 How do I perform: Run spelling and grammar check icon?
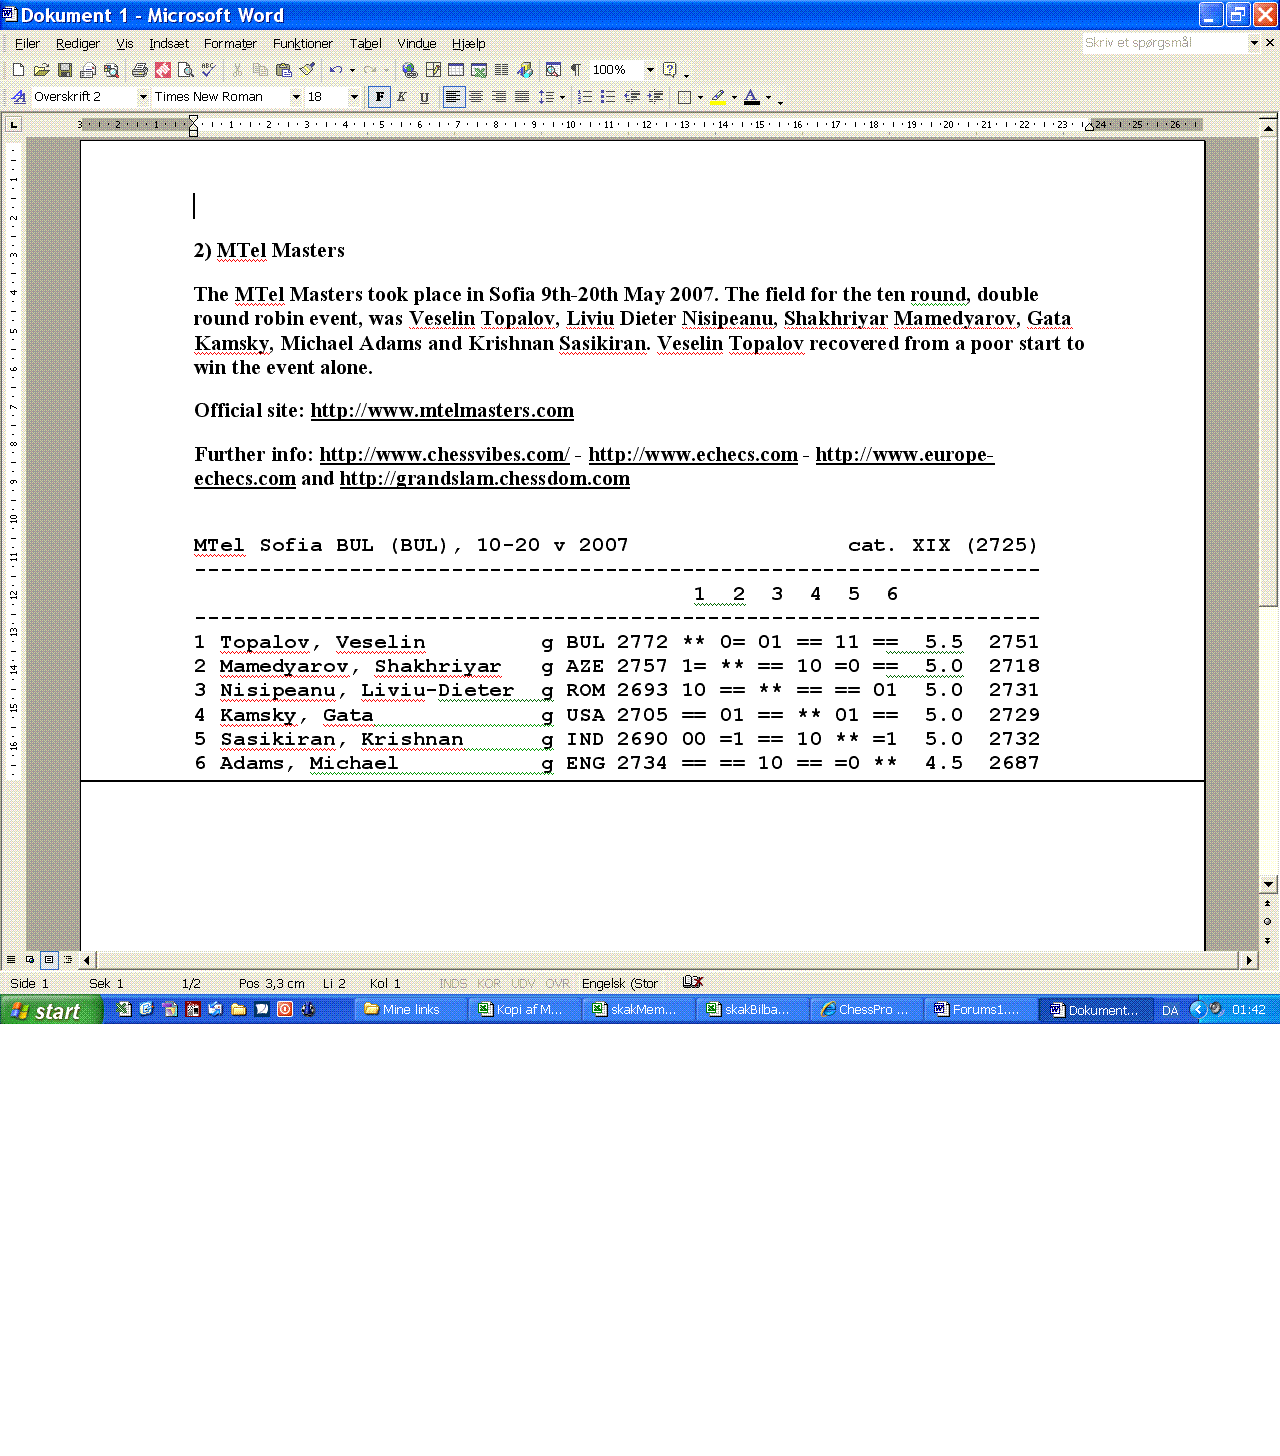pos(208,70)
